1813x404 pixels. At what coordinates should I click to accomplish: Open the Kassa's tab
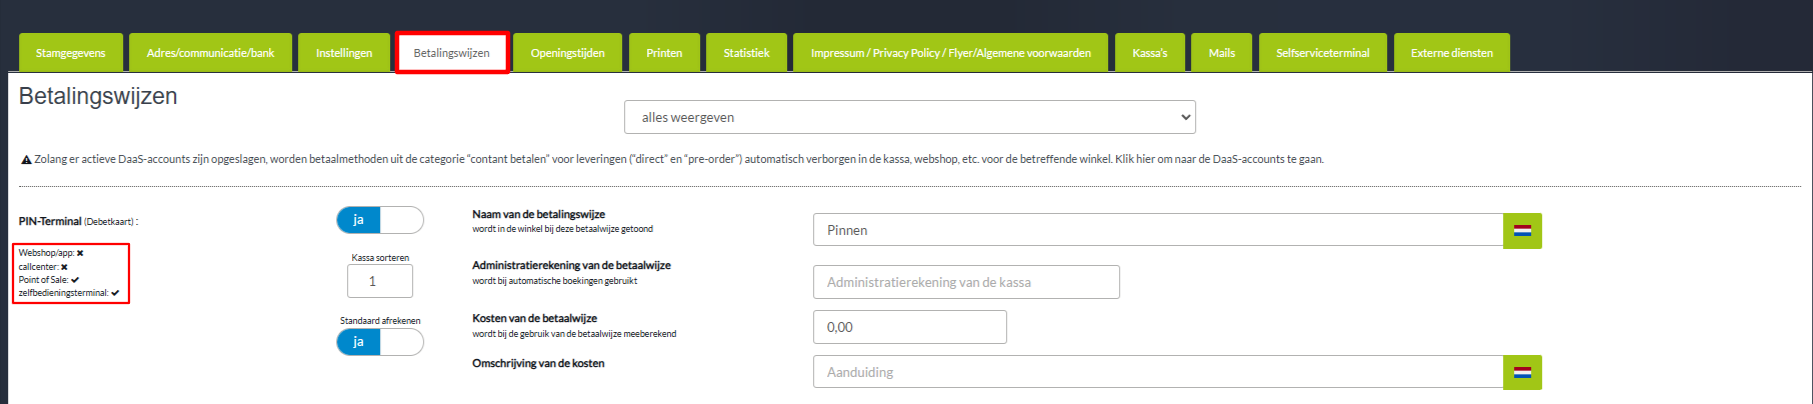tap(1149, 53)
